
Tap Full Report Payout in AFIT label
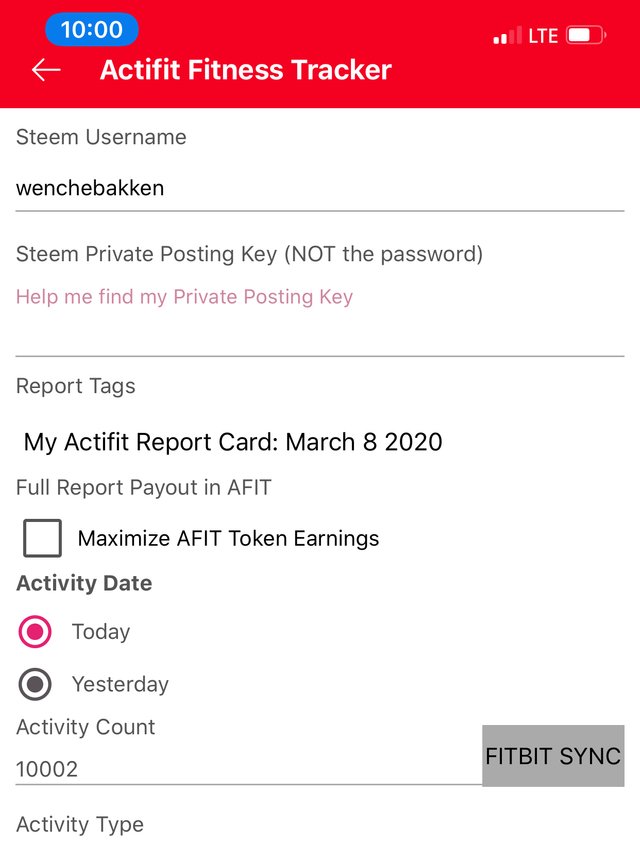[x=143, y=488]
